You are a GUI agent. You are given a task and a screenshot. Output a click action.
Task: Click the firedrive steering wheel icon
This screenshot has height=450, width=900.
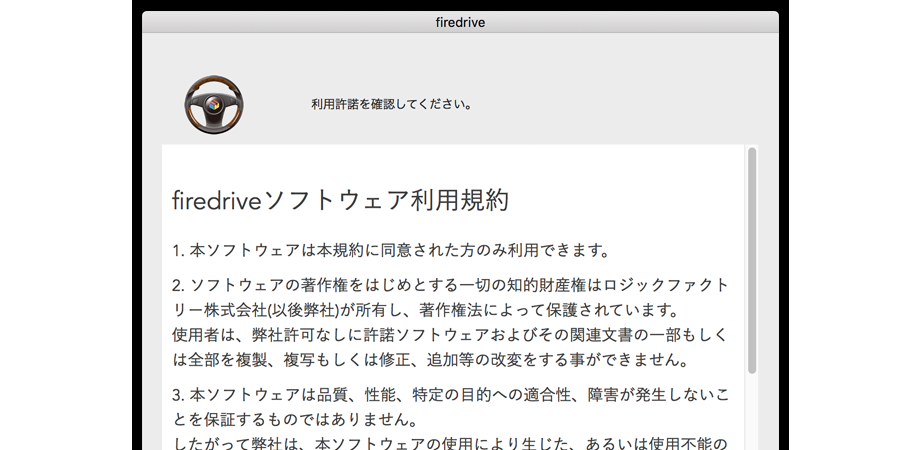click(214, 104)
